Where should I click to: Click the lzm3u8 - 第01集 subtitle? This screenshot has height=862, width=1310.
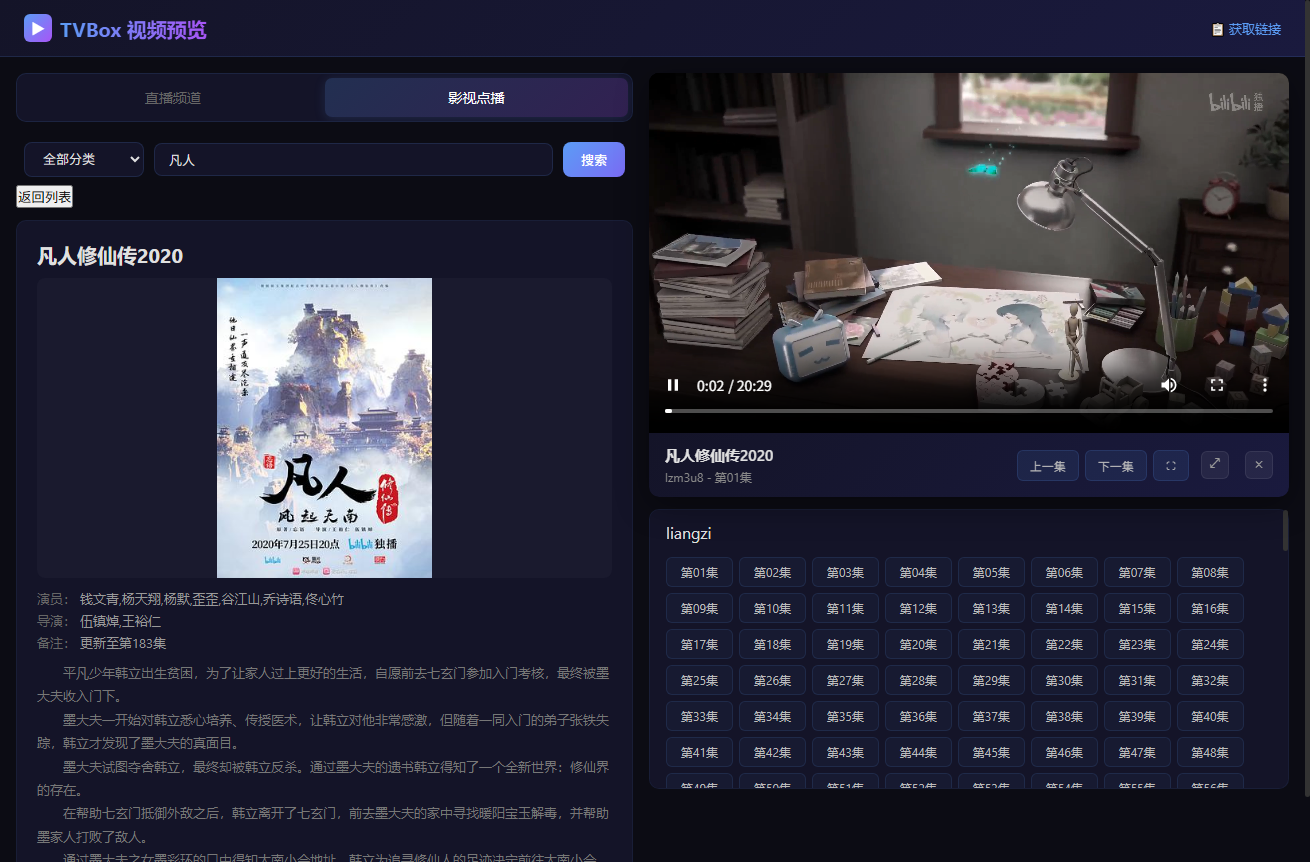(708, 478)
